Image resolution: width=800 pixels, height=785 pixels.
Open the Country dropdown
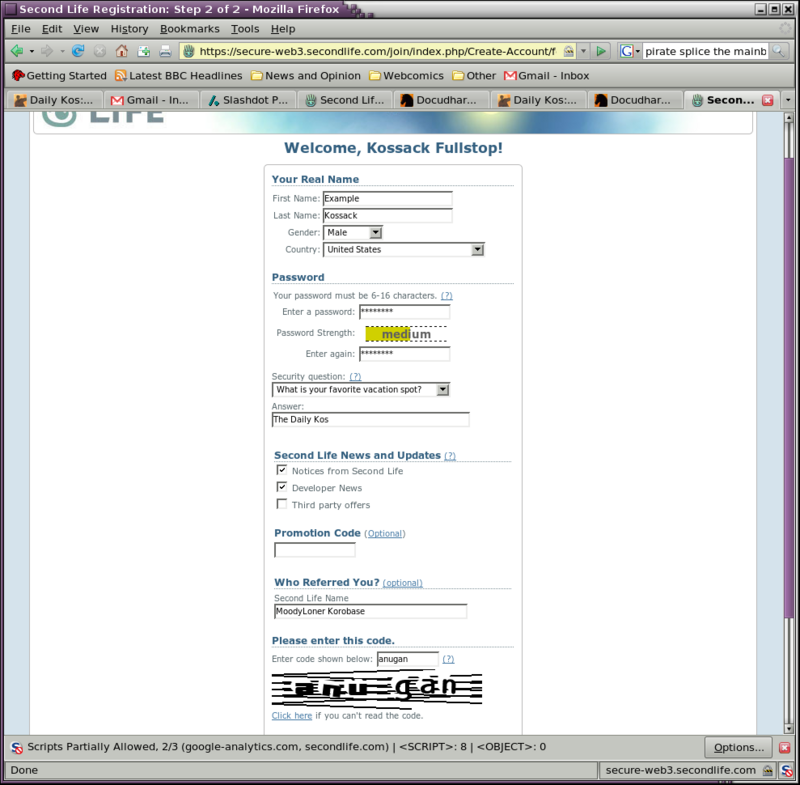404,249
